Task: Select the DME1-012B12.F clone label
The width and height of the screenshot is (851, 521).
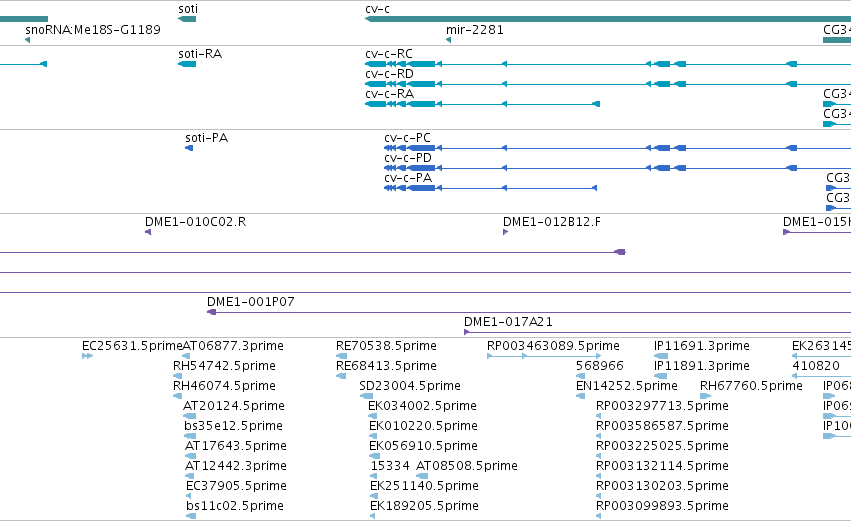Action: tap(551, 222)
